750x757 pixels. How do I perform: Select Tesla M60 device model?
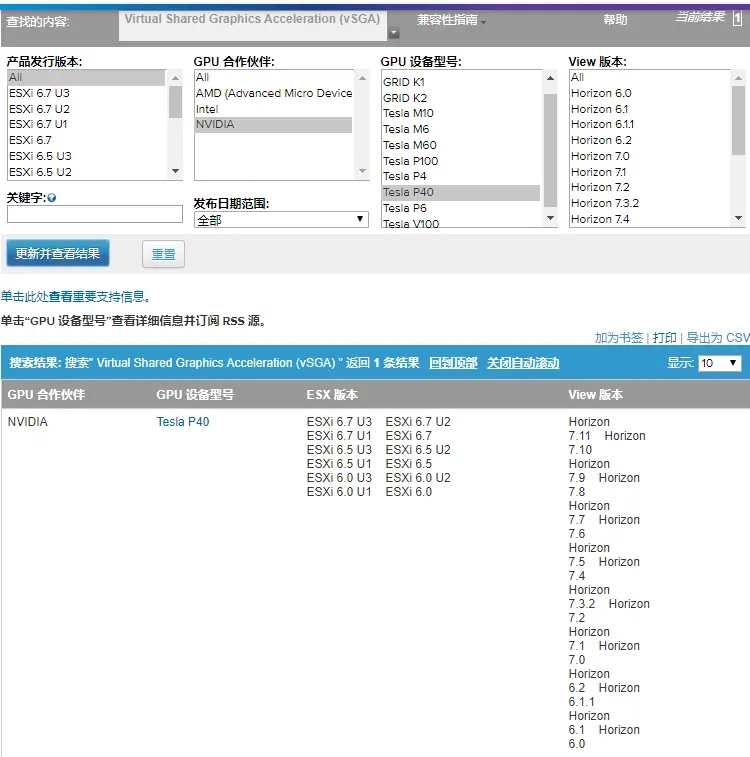point(461,145)
